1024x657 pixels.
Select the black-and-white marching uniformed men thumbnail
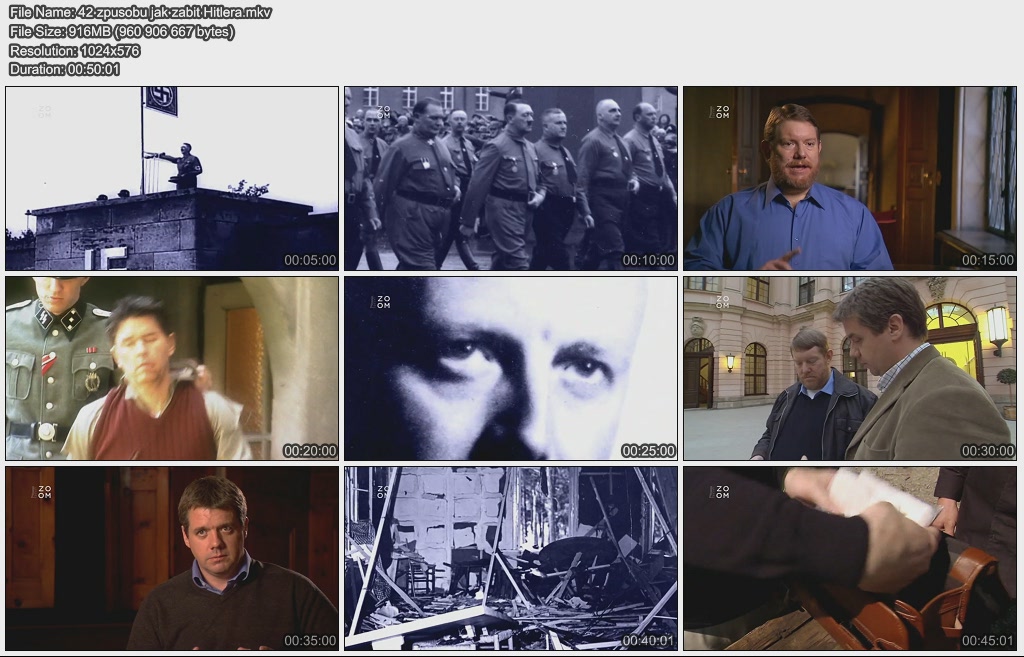tap(510, 178)
